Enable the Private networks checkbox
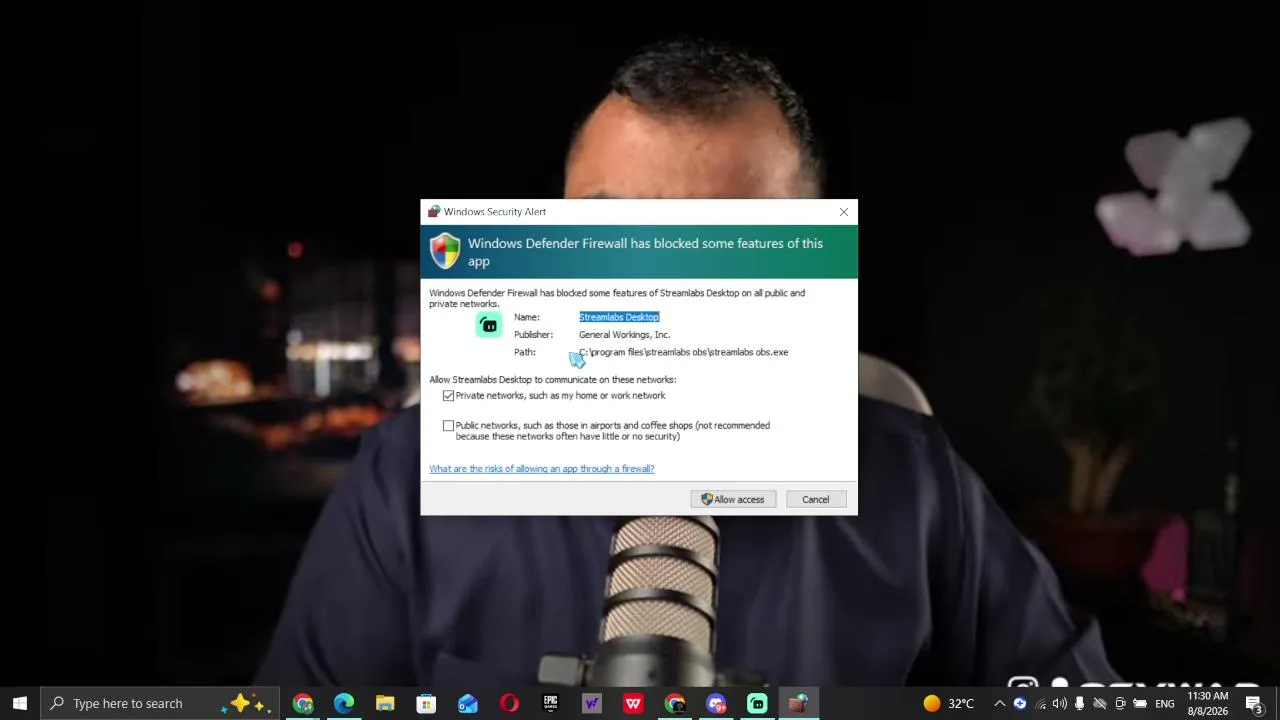This screenshot has width=1280, height=720. (x=448, y=396)
